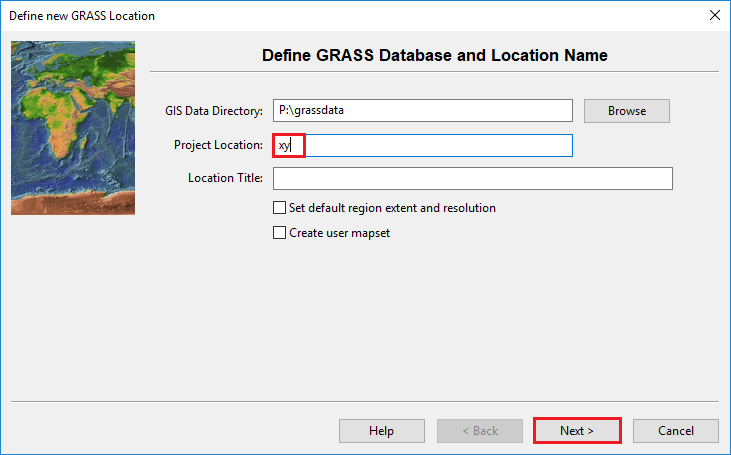This screenshot has height=455, width=731.
Task: Proceed with the 'Next >' button
Action: pos(577,431)
